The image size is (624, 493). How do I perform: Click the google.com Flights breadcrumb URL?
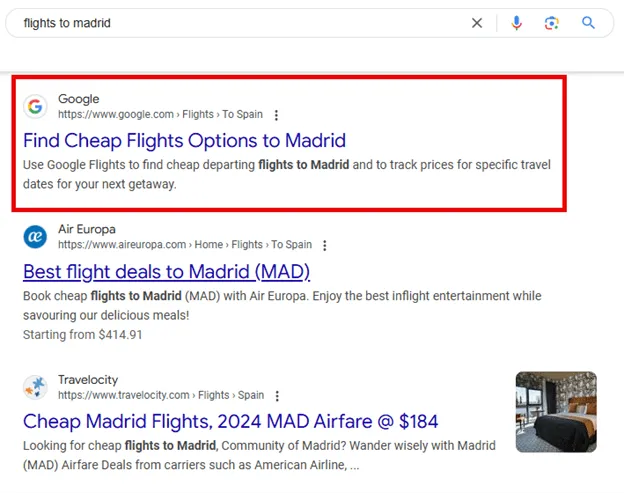click(x=160, y=115)
